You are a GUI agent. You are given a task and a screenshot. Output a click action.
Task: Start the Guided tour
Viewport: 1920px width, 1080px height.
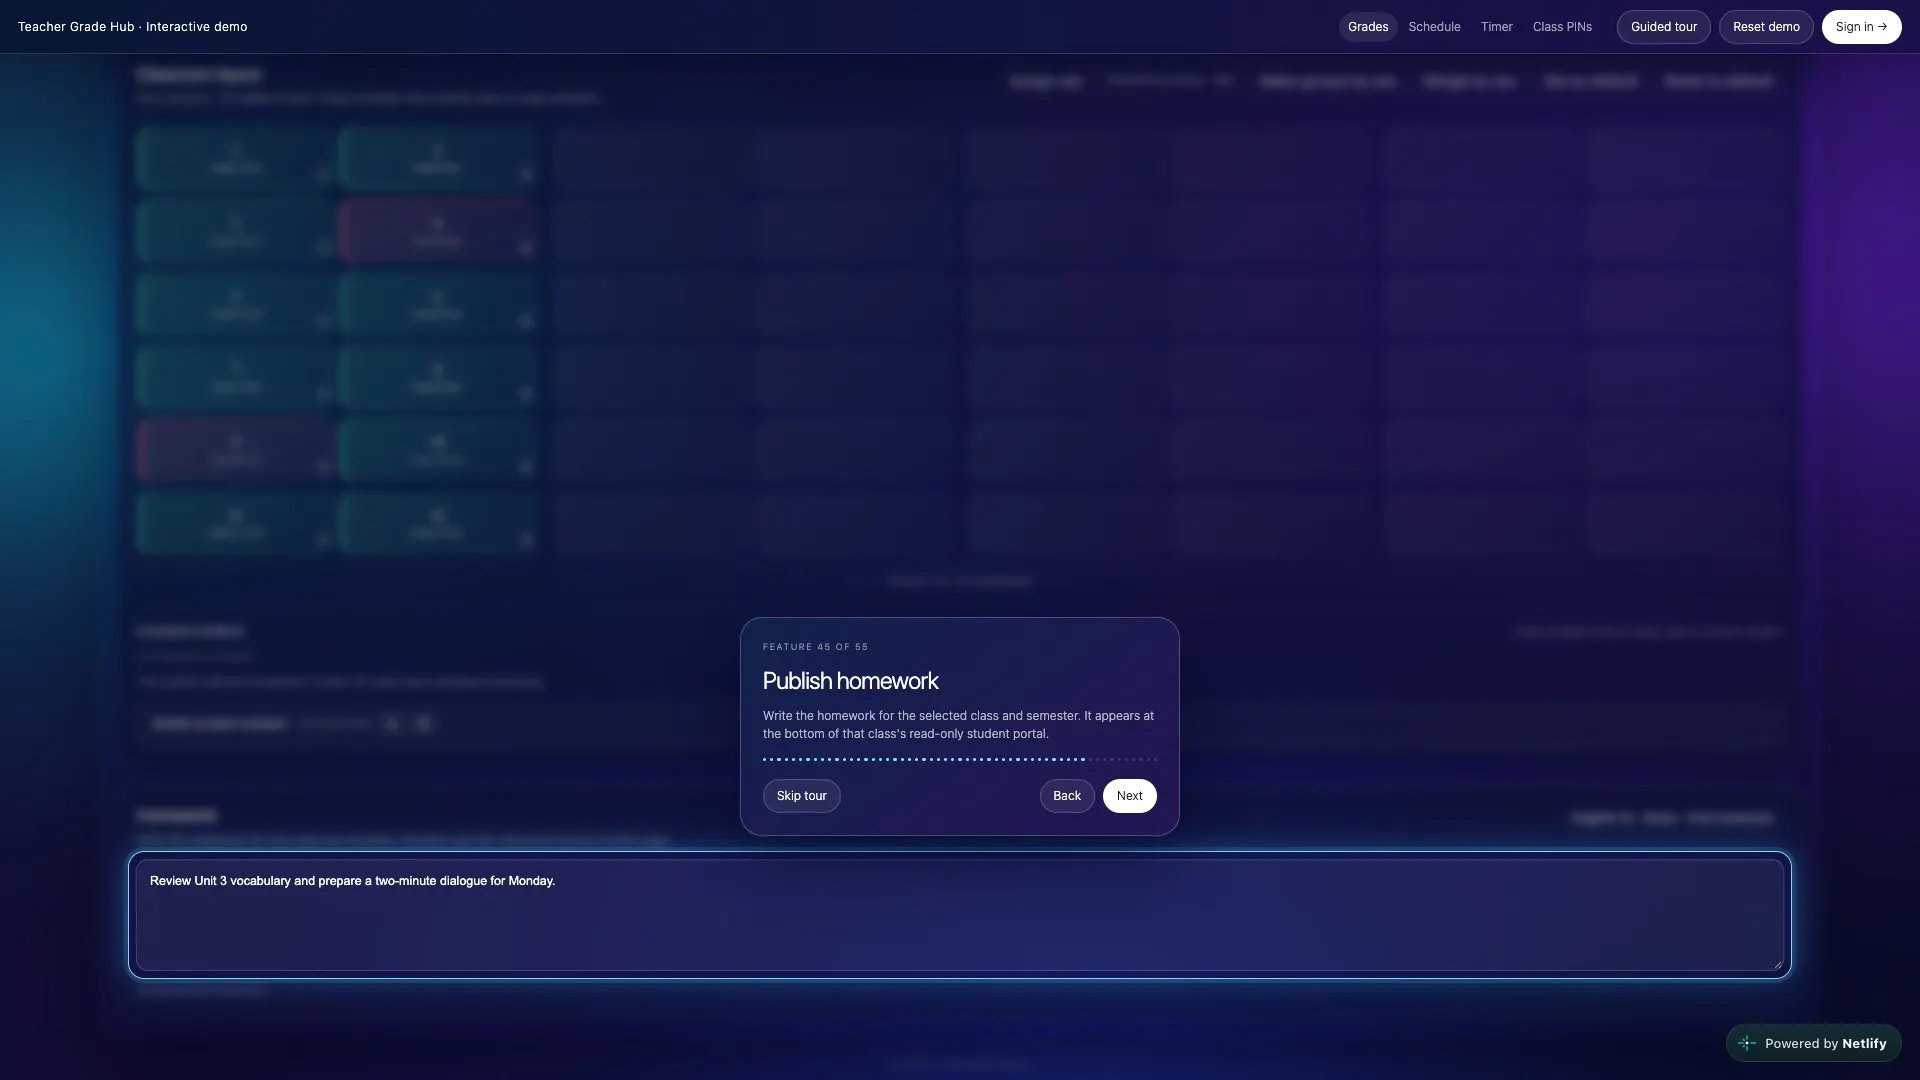1663,27
